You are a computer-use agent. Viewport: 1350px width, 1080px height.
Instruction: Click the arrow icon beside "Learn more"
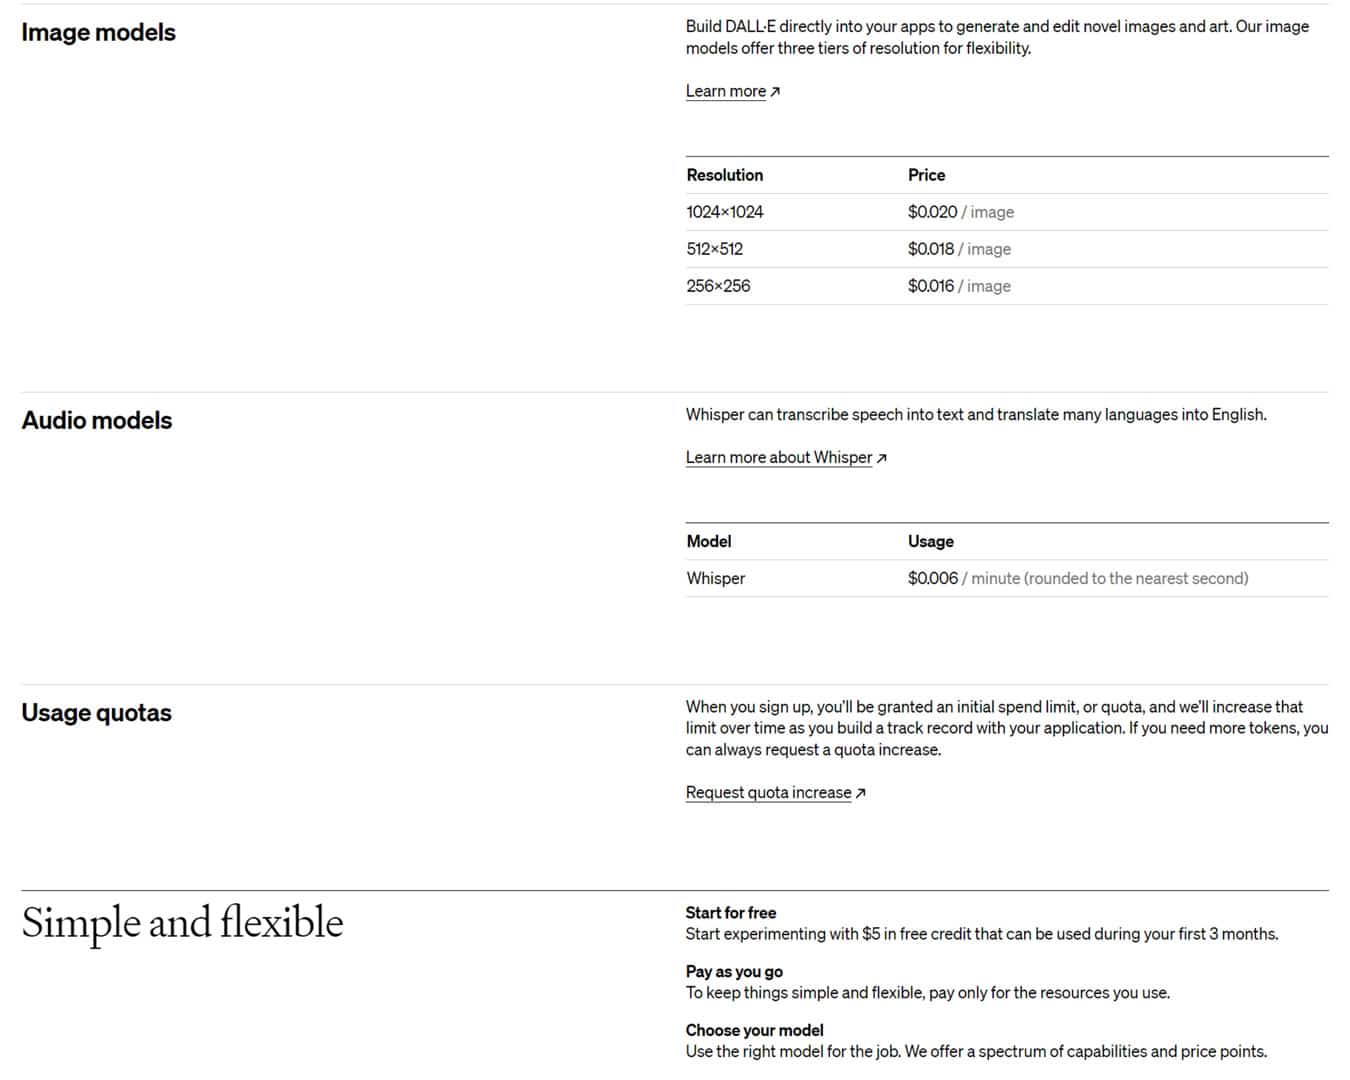(775, 92)
